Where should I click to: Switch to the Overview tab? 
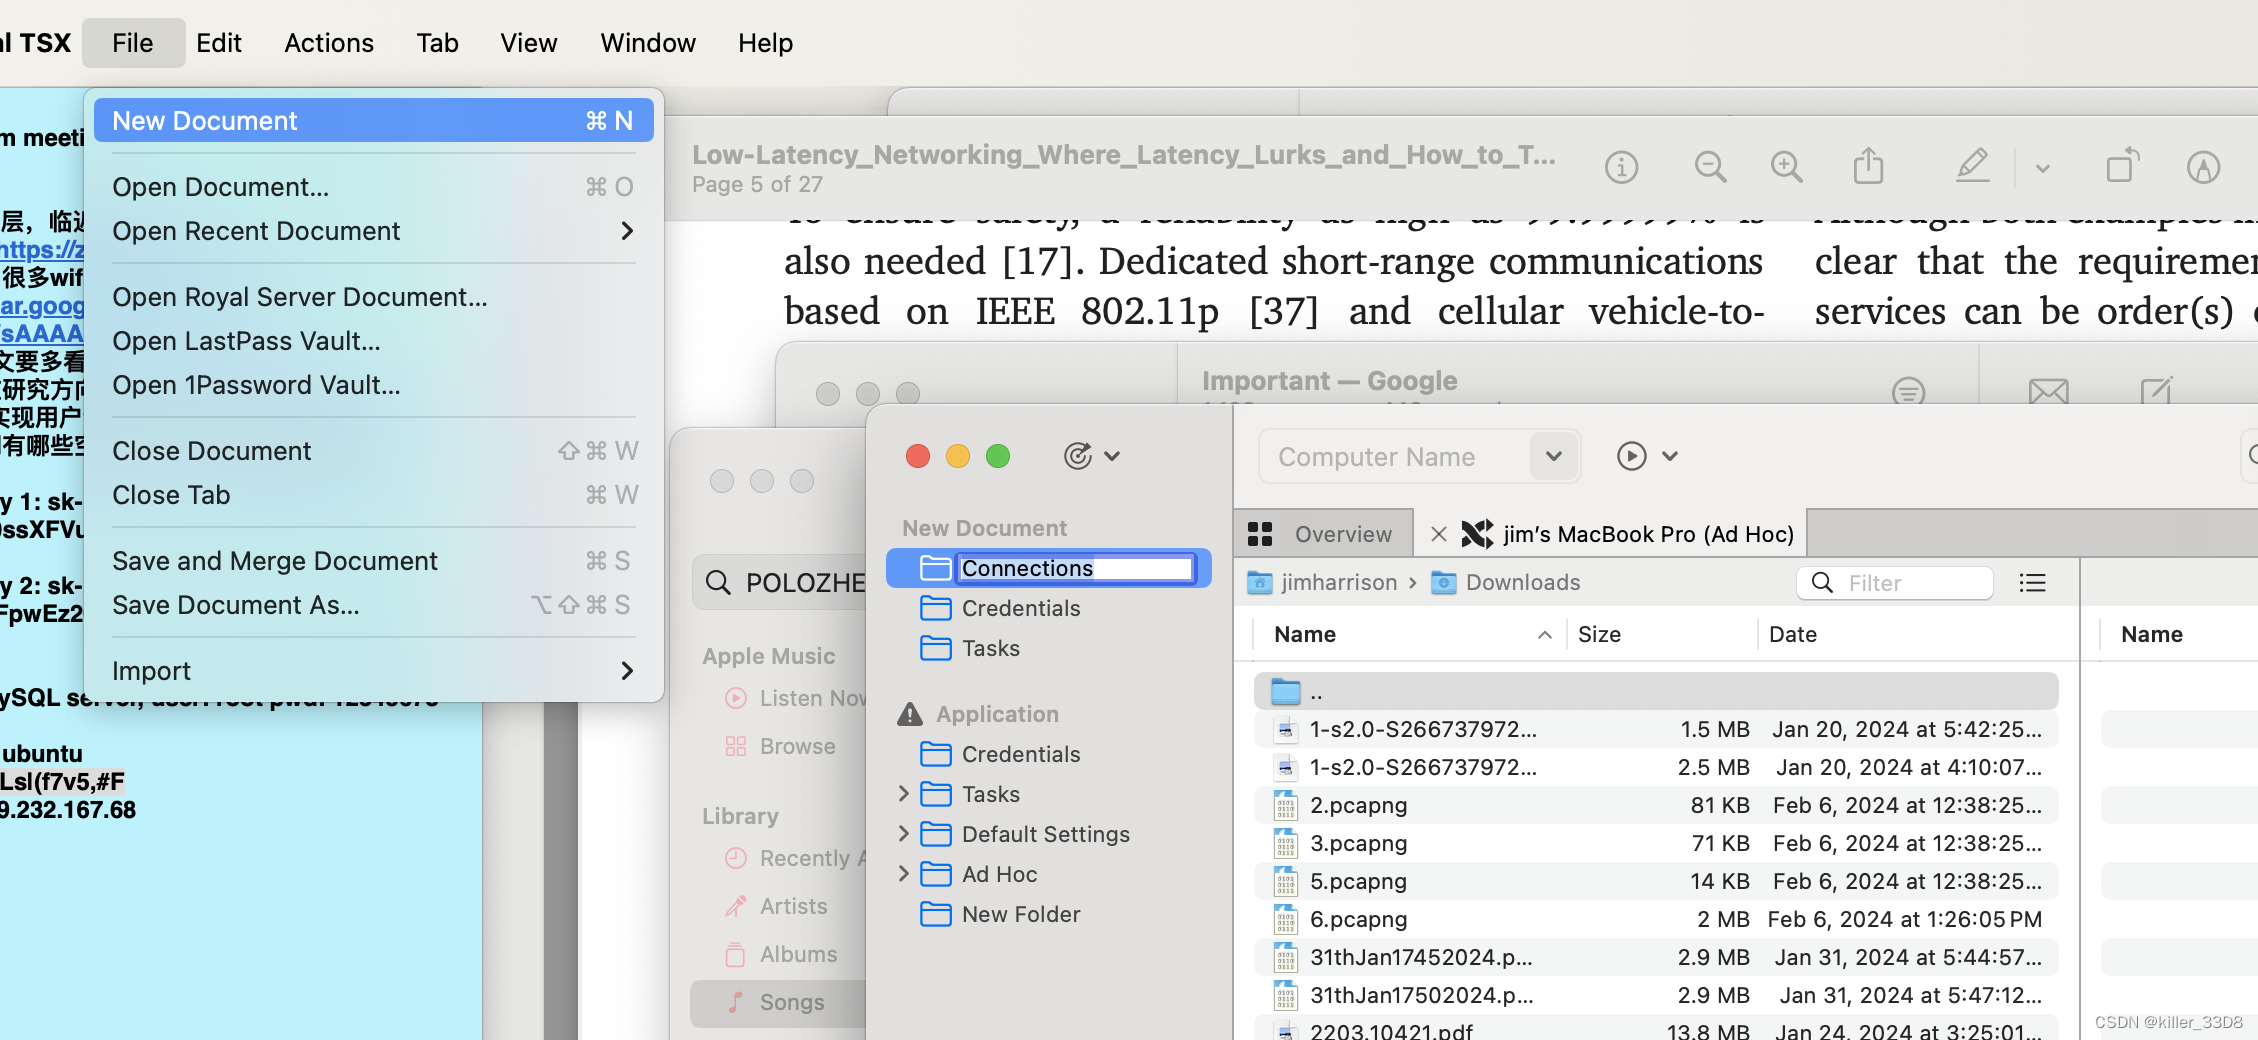coord(1323,534)
